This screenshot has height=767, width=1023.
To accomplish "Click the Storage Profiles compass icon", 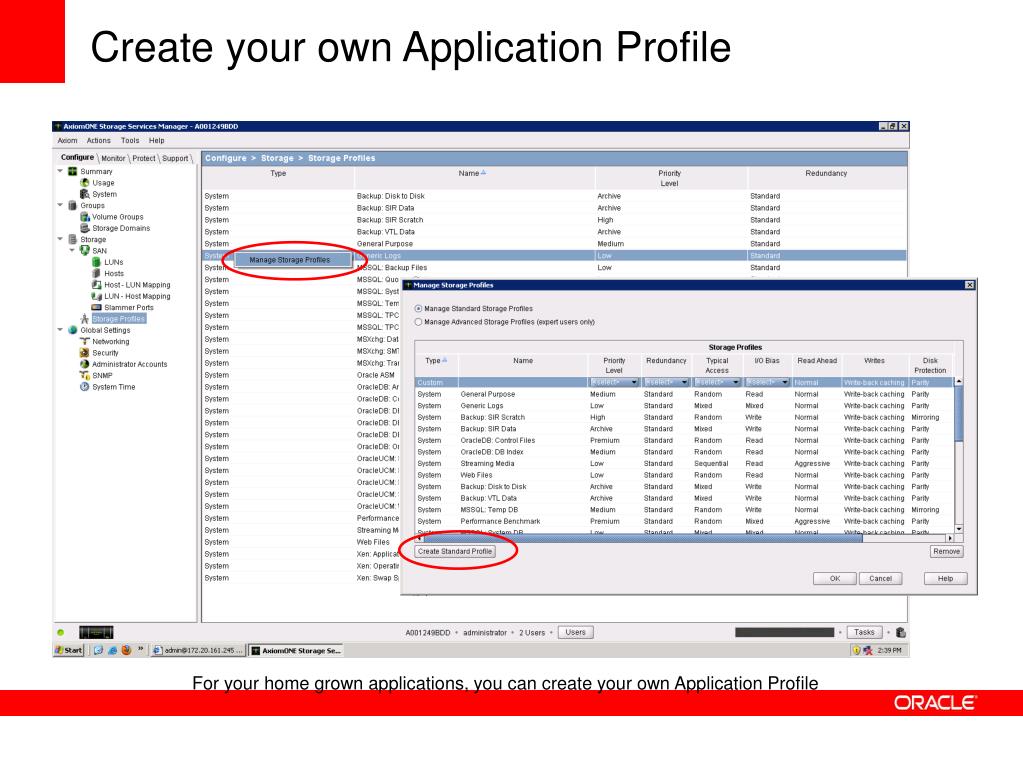I will coord(84,319).
